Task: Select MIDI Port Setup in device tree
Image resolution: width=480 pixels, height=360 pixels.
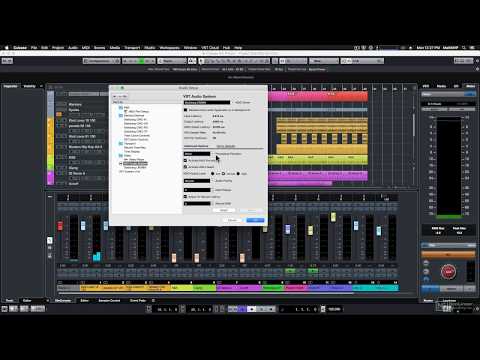Action: click(x=139, y=111)
